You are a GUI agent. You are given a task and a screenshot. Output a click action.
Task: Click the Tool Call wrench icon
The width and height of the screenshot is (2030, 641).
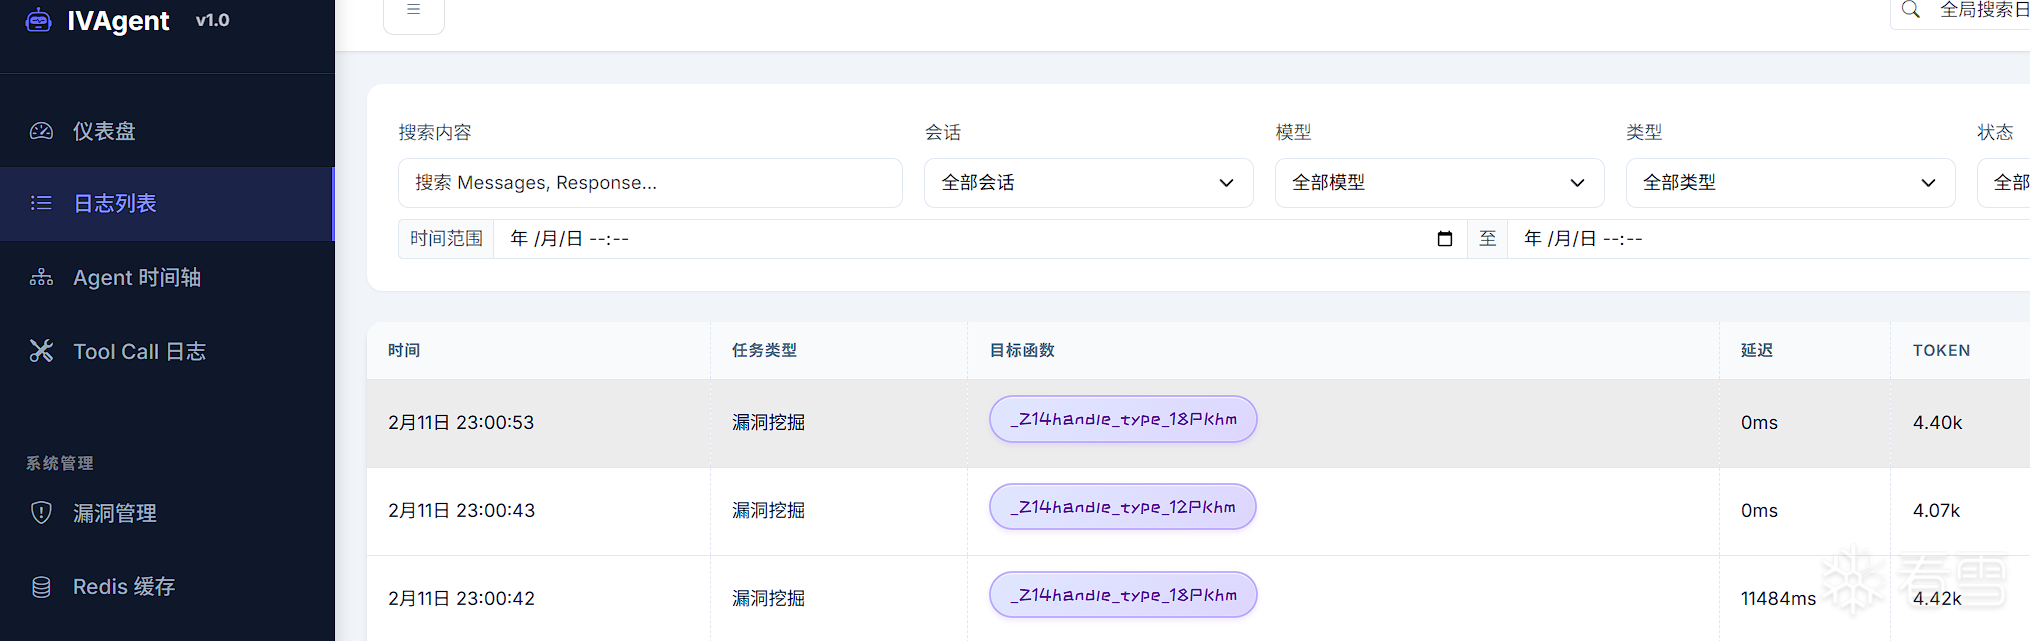coord(41,351)
